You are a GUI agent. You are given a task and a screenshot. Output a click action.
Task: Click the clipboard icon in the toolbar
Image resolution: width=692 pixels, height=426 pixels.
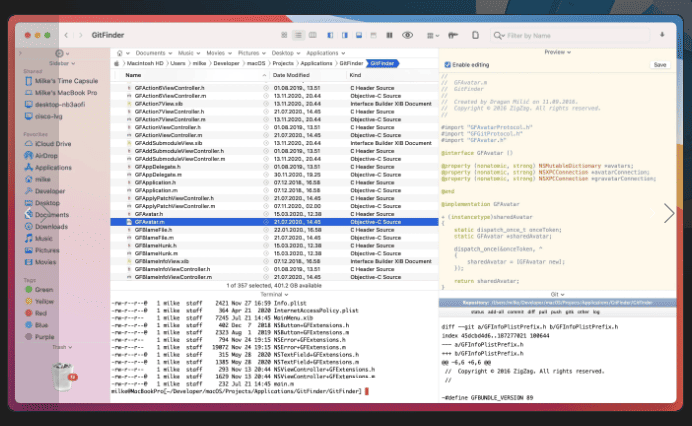475,35
